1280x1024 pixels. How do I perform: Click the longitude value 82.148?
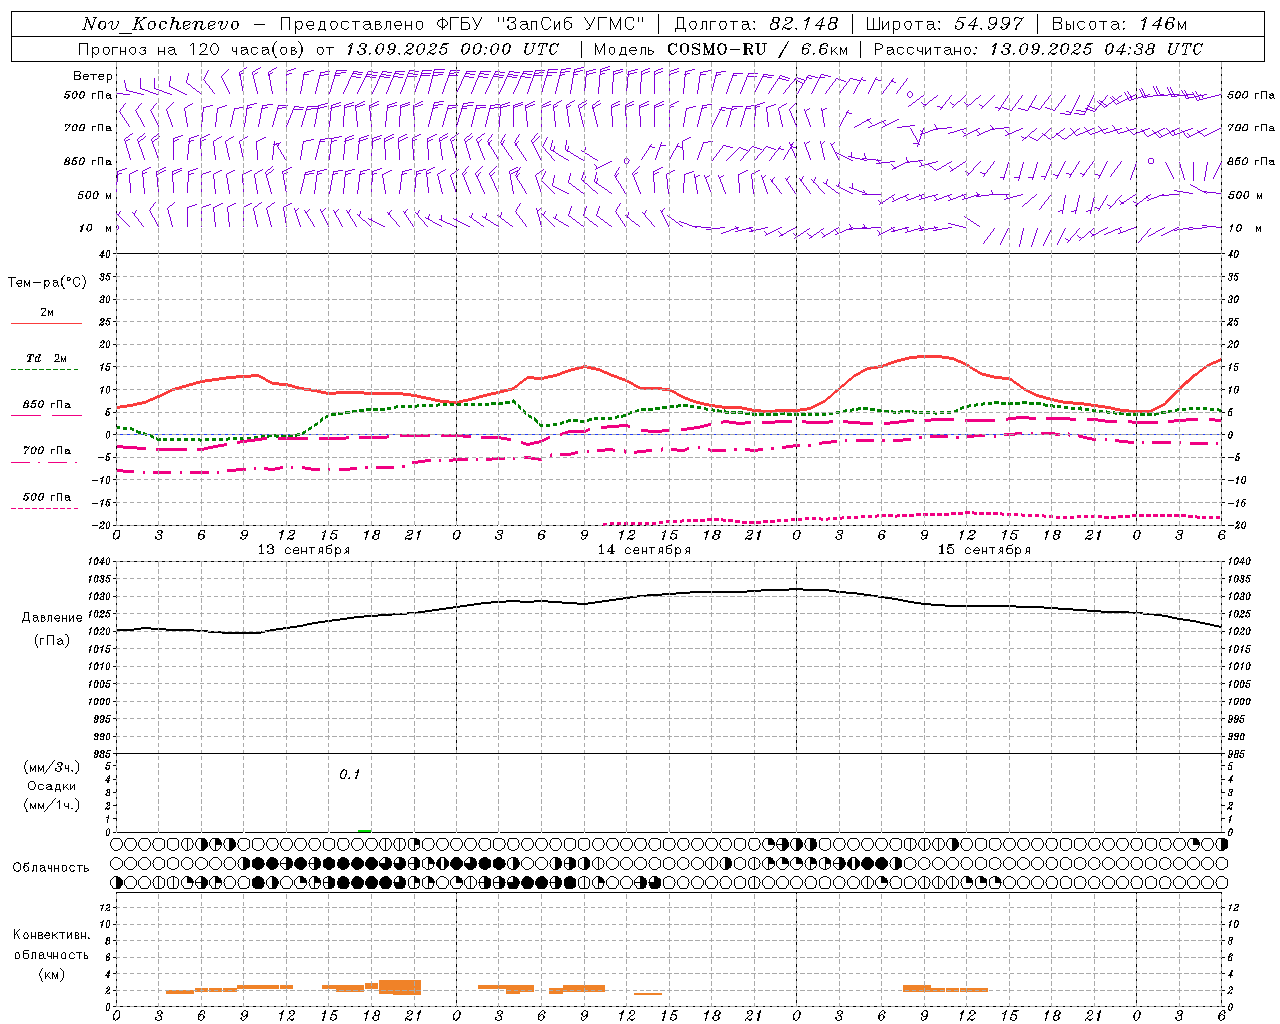coord(804,24)
